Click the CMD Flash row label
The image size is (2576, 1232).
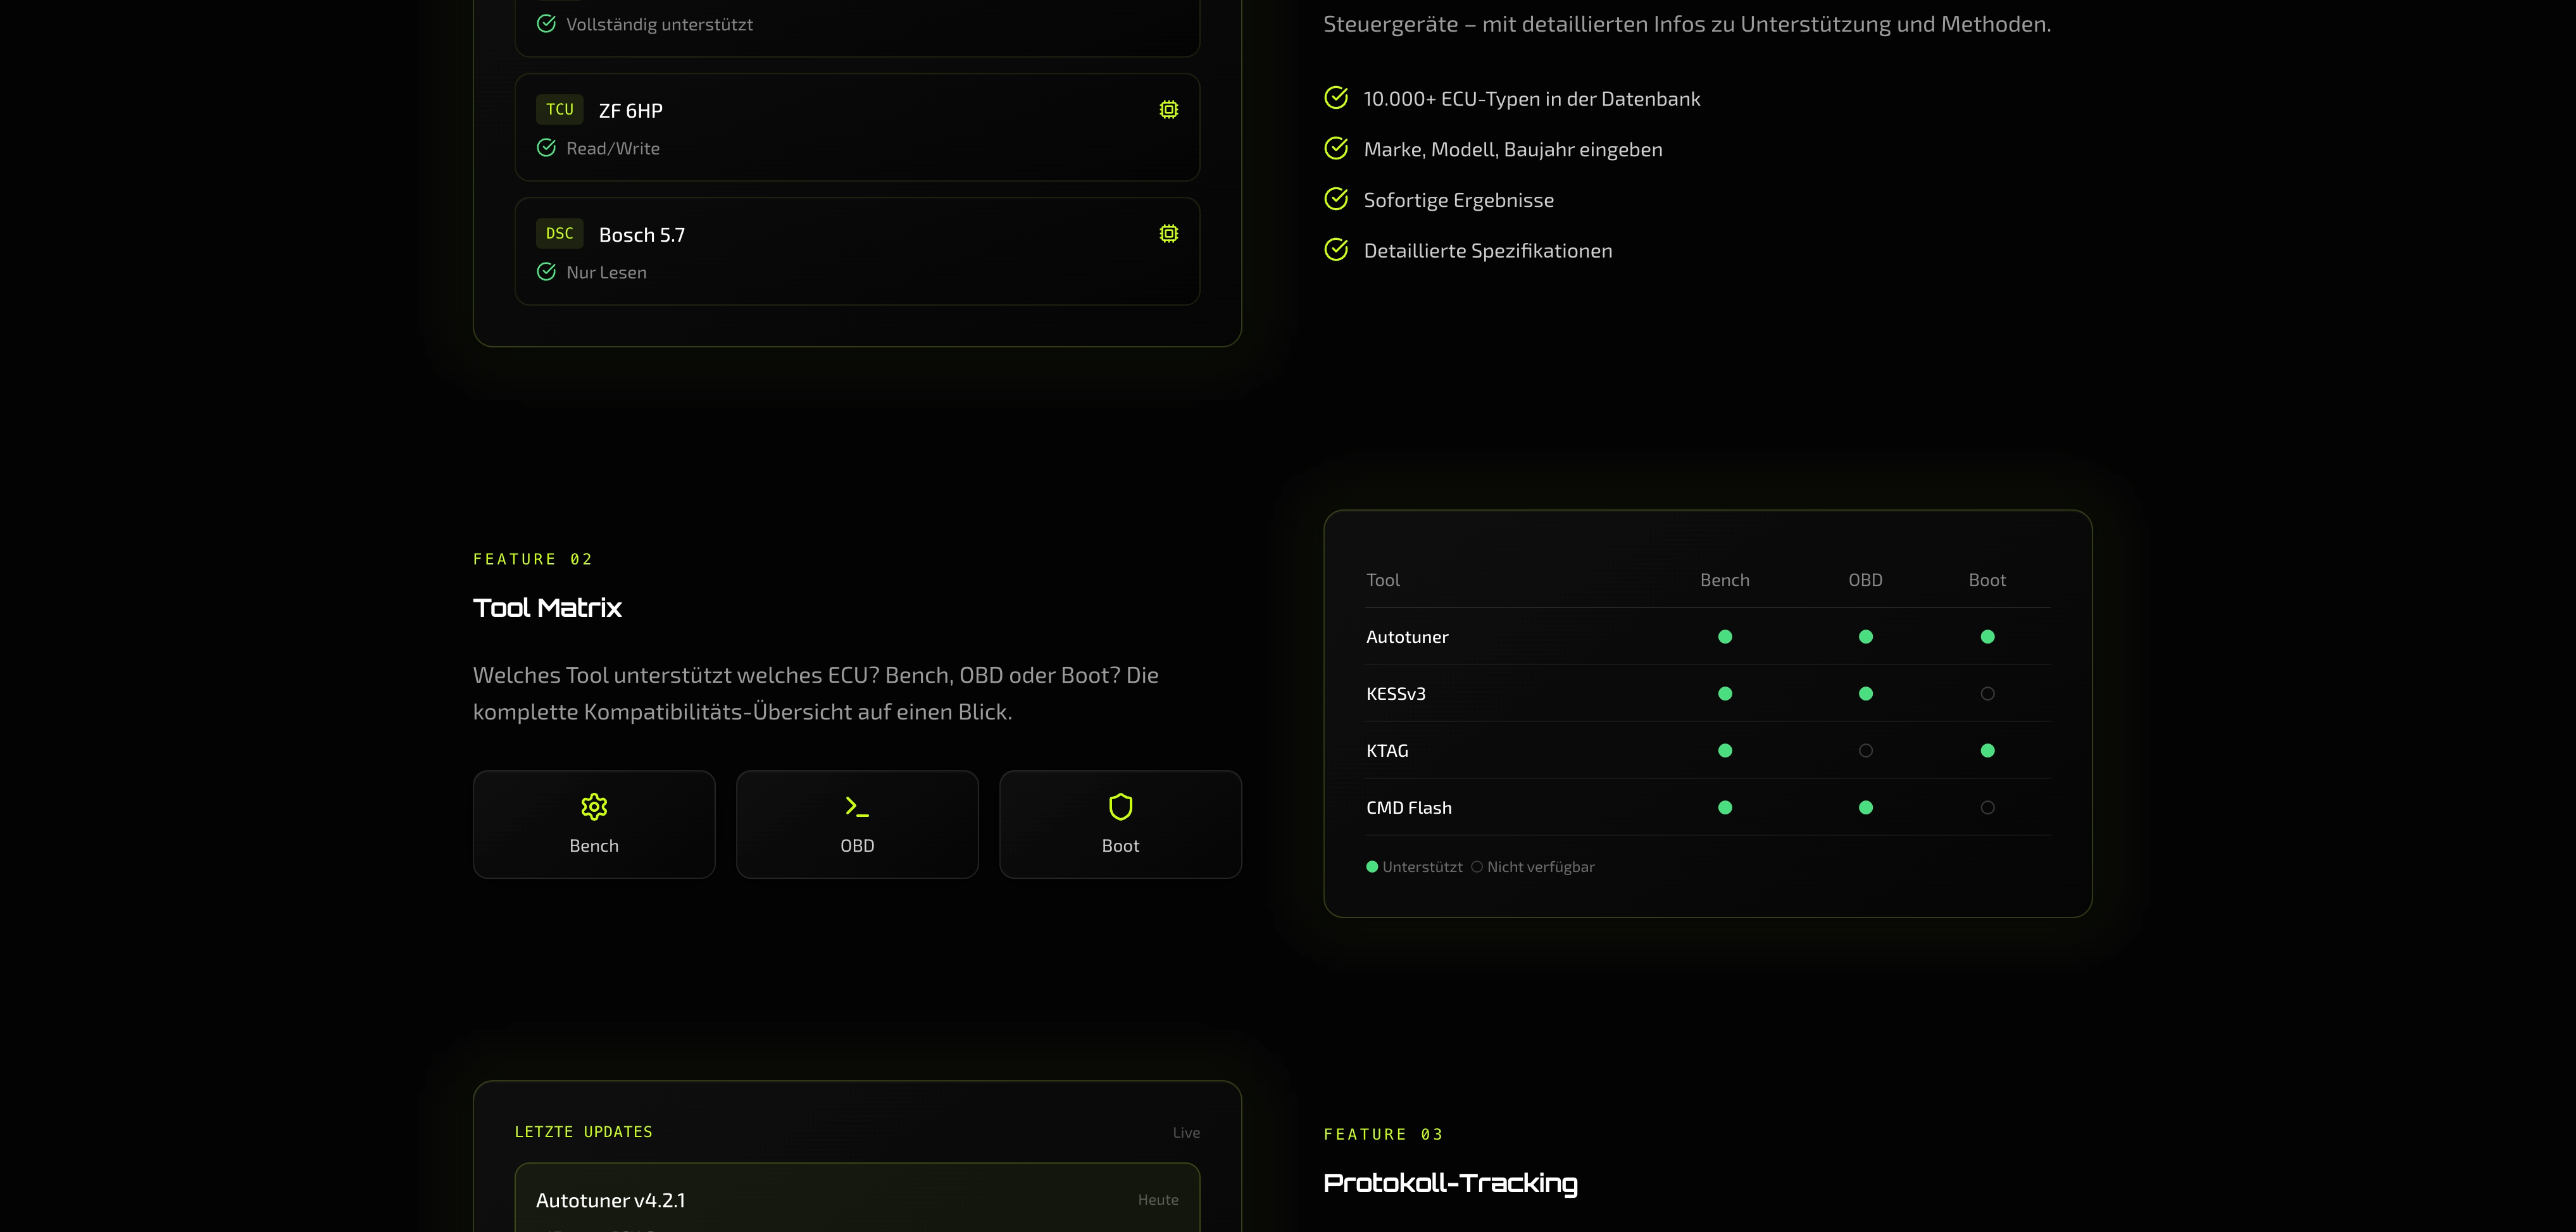point(1409,808)
